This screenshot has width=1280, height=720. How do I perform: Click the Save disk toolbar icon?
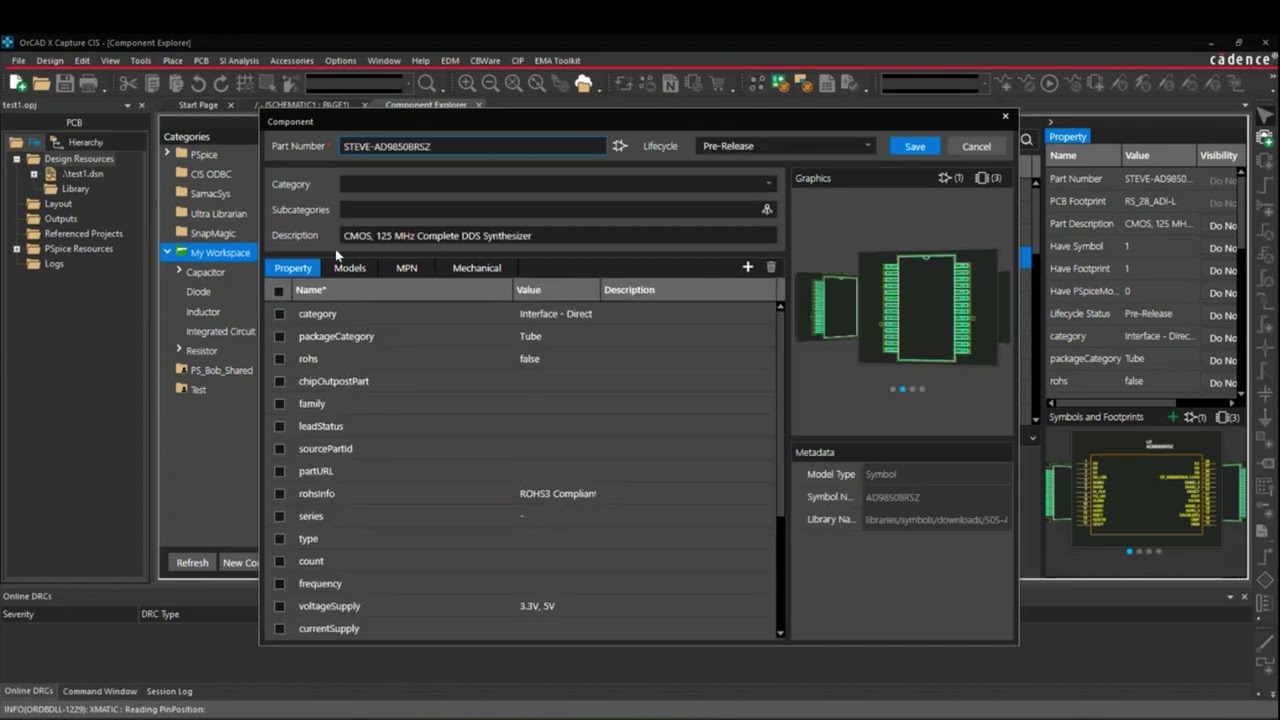point(65,84)
